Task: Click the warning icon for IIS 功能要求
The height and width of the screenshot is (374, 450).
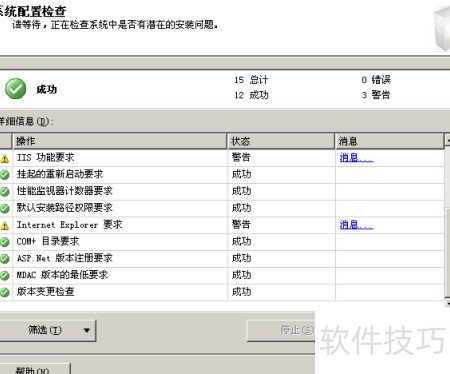Action: tap(5, 159)
